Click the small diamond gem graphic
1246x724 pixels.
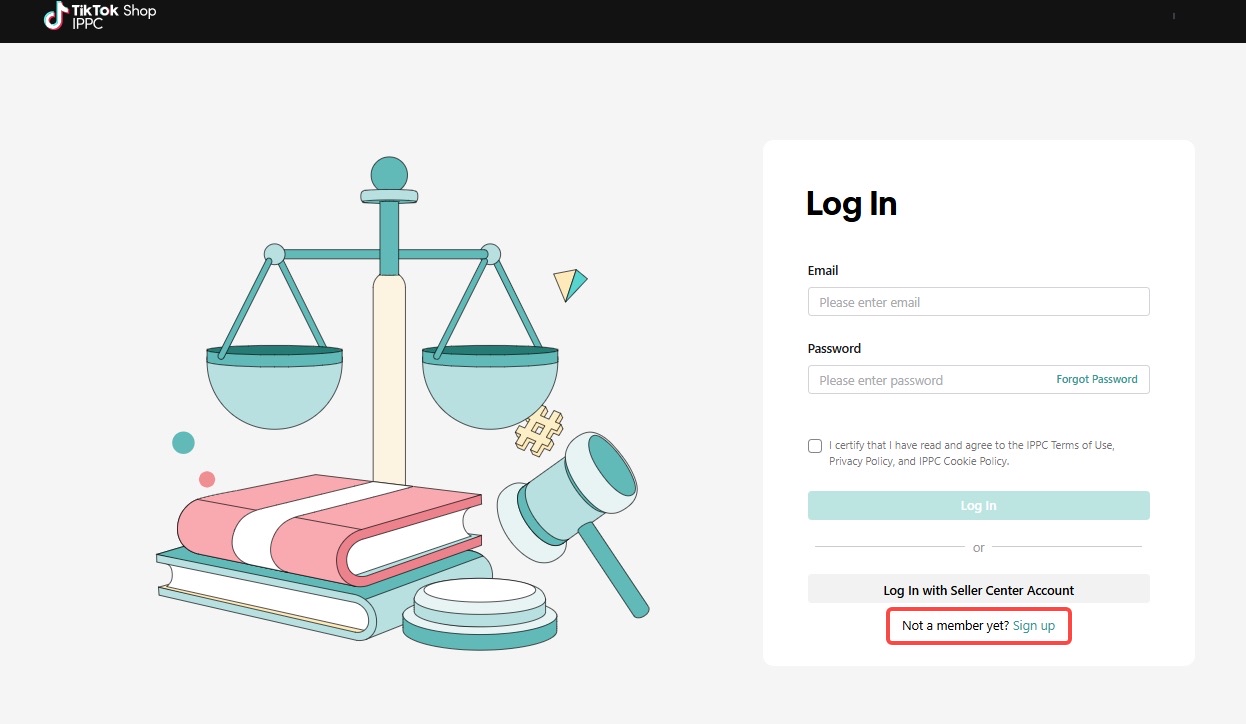coord(569,284)
